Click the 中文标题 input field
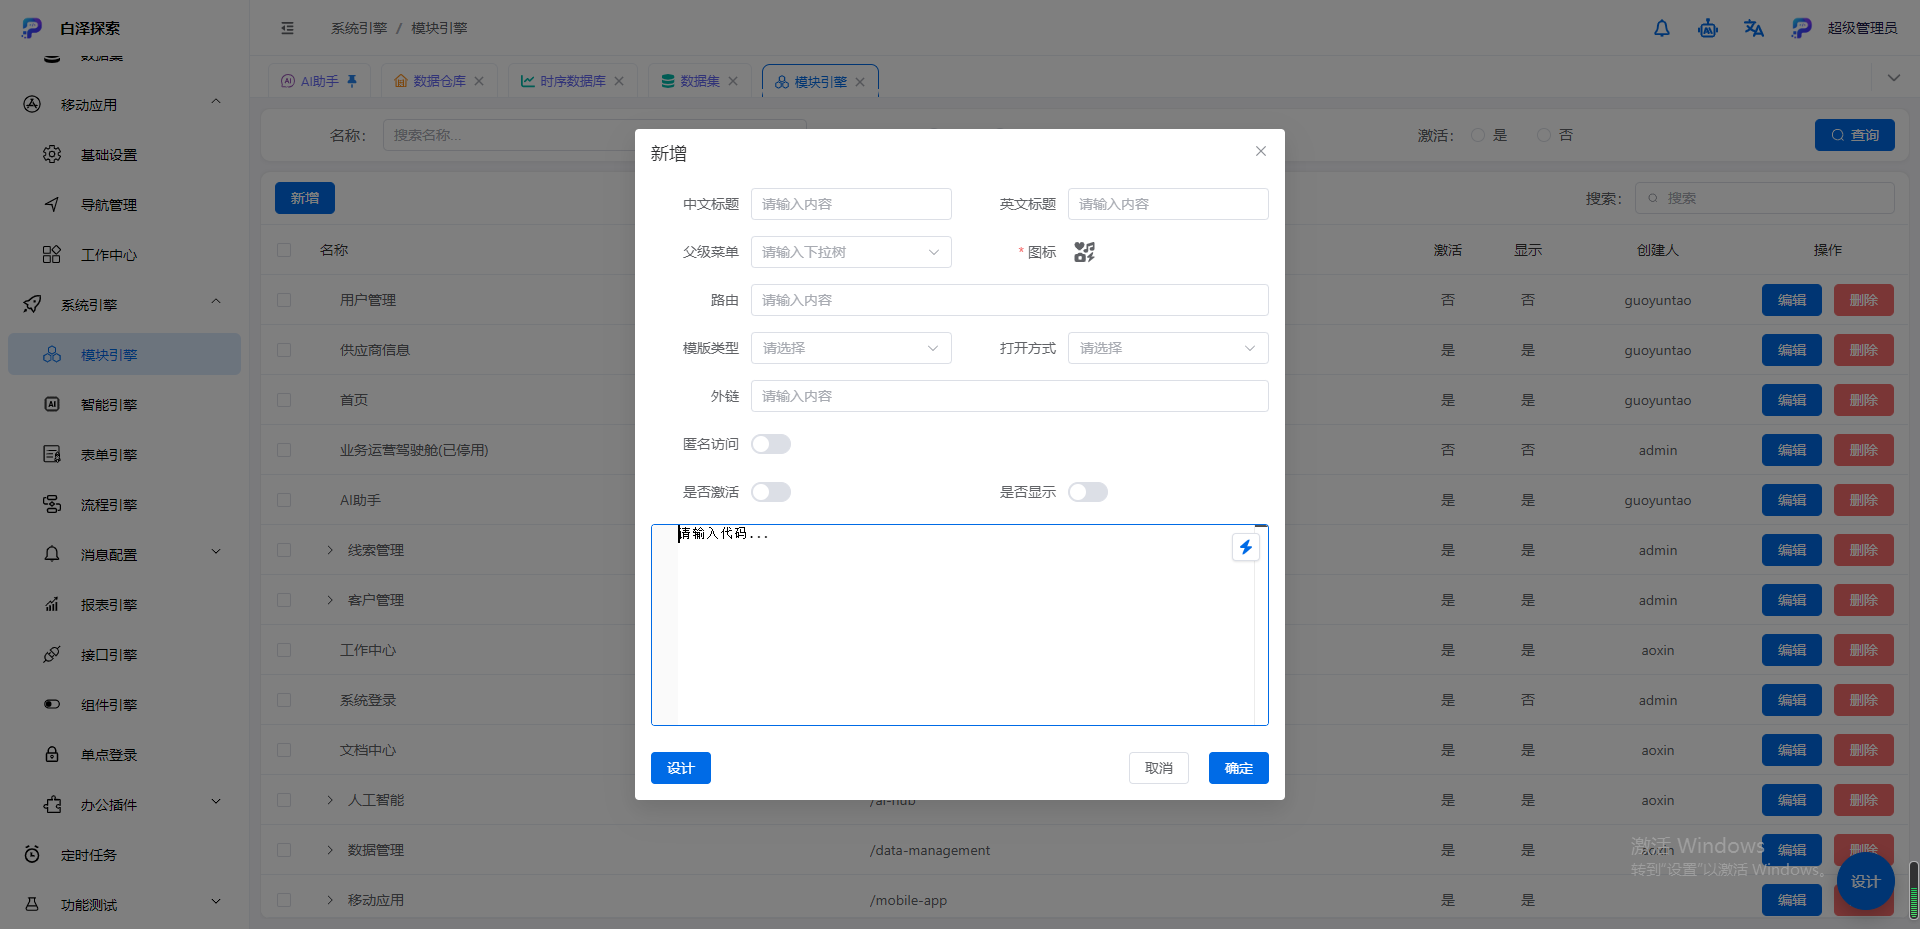1920x929 pixels. pos(851,204)
